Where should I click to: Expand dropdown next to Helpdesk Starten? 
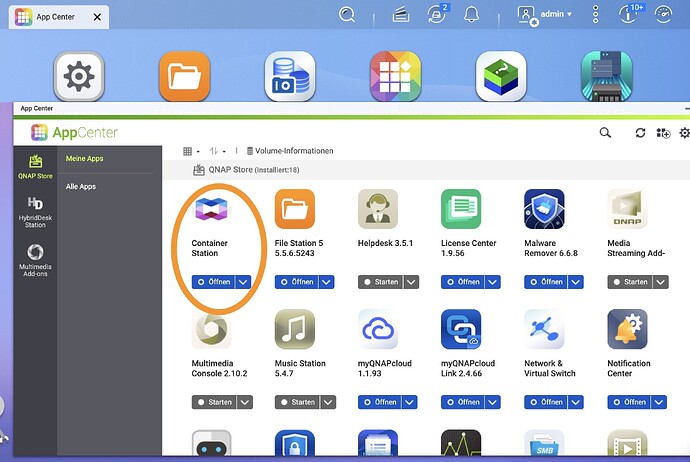click(411, 282)
